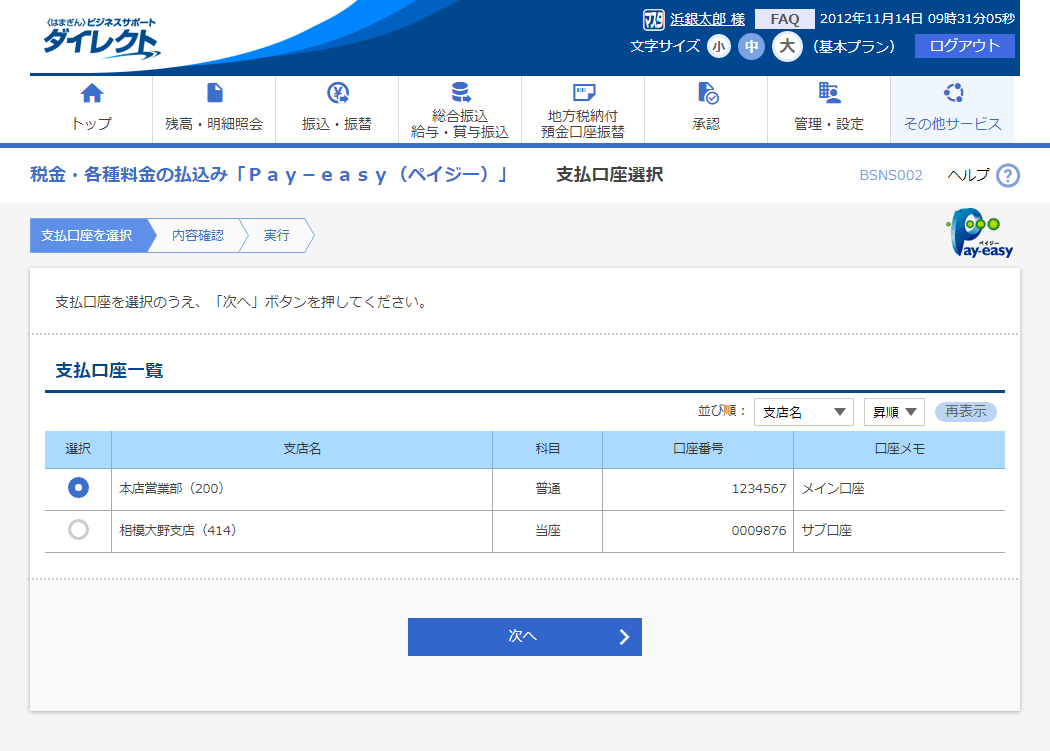The width and height of the screenshot is (1050, 751).
Task: Select the 本店営業部 (200) account radio button
Action: 78,488
